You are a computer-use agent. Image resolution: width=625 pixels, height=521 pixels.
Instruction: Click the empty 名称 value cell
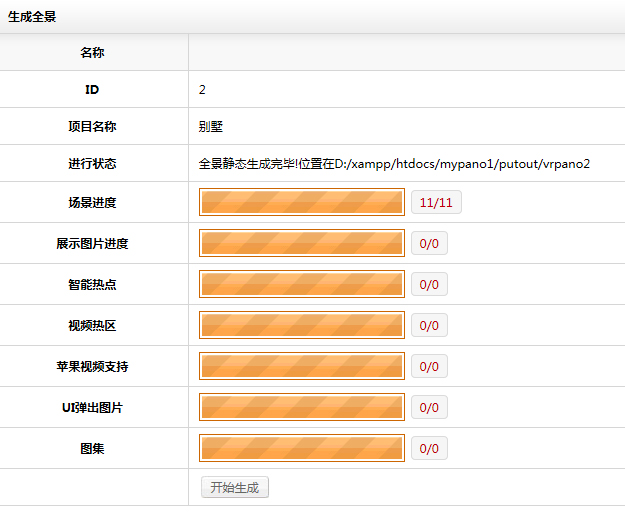[405, 52]
